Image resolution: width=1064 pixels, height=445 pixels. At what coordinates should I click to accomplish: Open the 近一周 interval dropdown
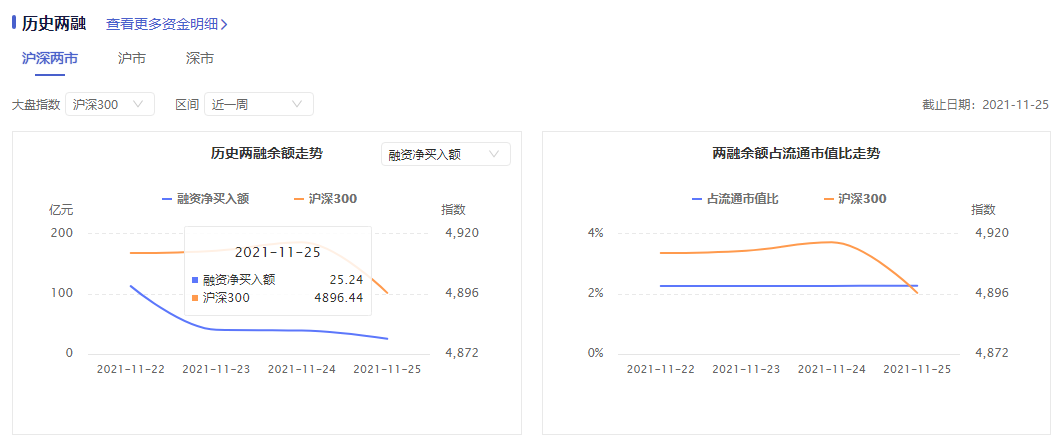coord(259,104)
